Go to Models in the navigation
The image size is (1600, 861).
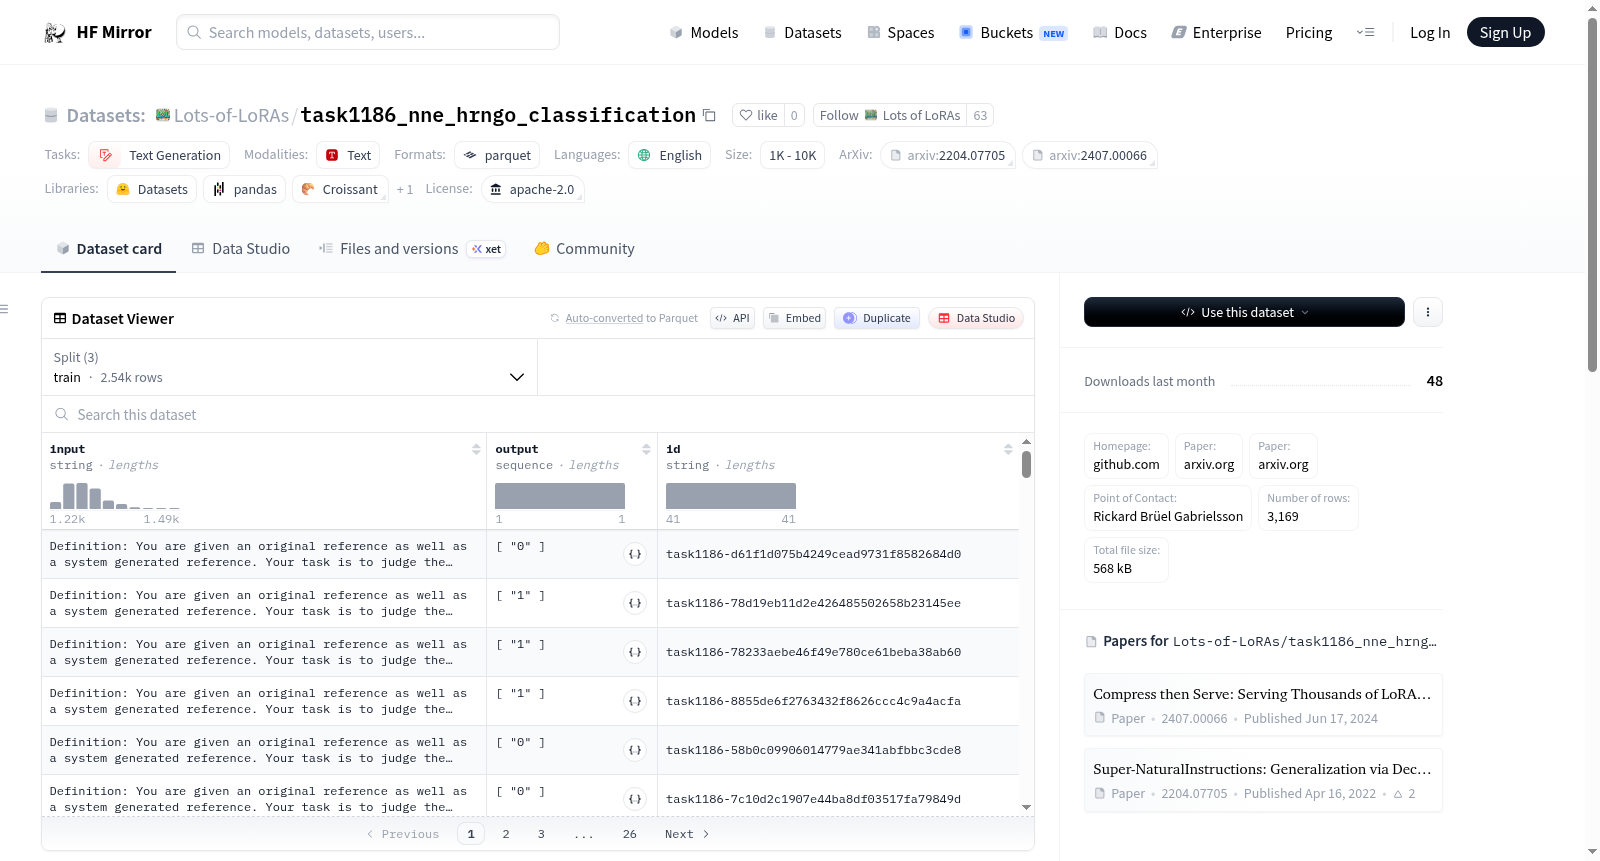coord(704,32)
